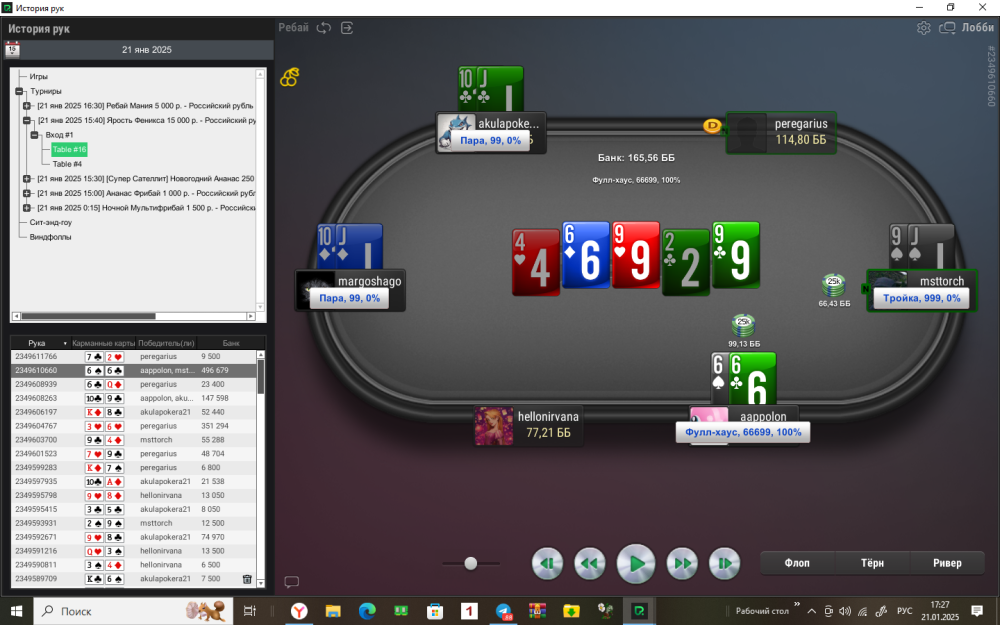Open the chat bubble icon
Screen dimensions: 1000x625
tap(292, 582)
